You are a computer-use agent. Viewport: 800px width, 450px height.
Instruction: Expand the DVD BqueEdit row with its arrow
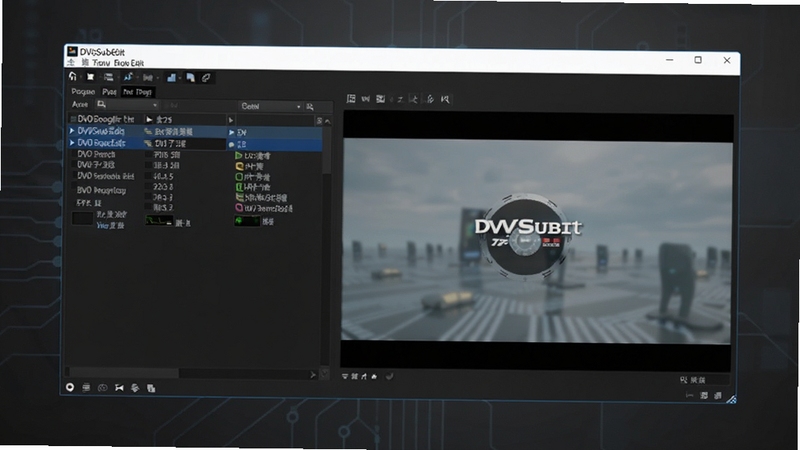pyautogui.click(x=72, y=143)
